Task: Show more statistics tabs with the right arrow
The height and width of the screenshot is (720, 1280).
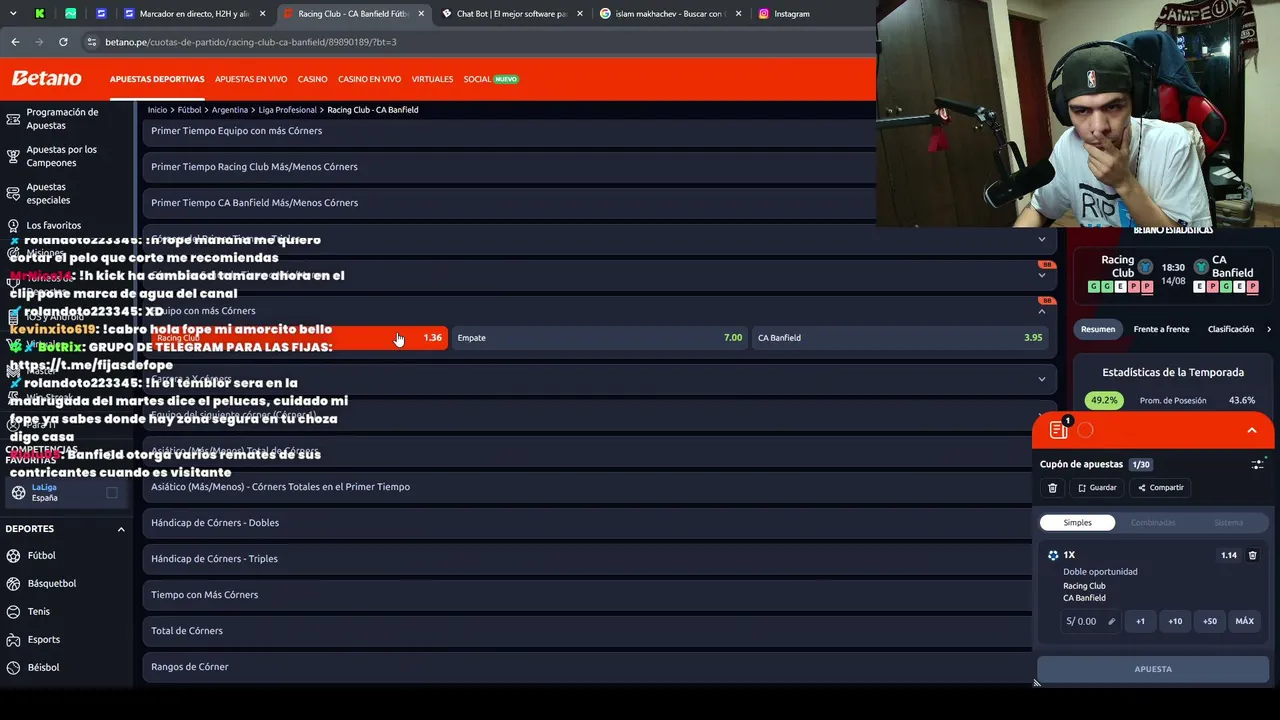Action: coord(1269,329)
